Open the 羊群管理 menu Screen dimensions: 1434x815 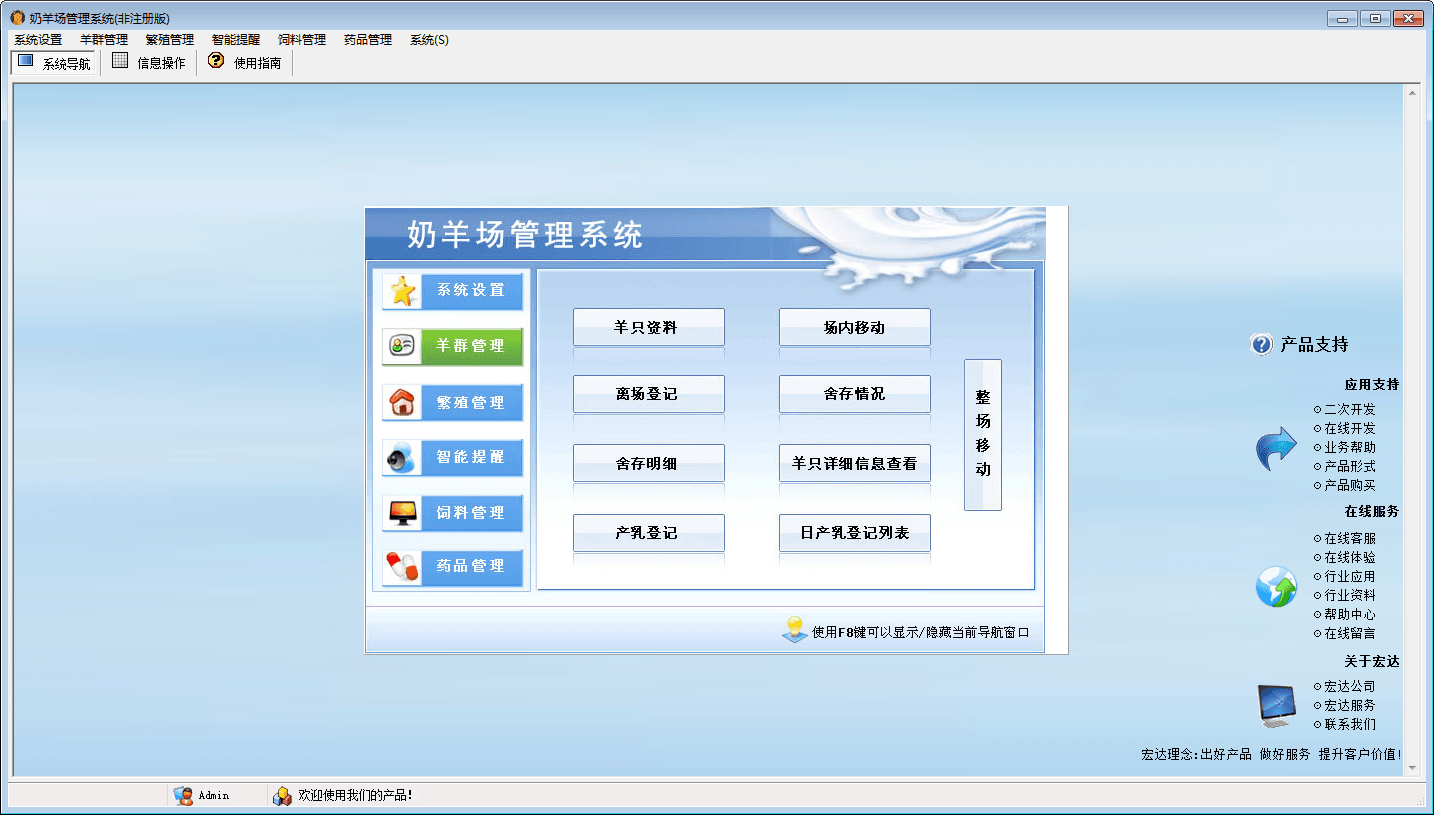point(104,40)
